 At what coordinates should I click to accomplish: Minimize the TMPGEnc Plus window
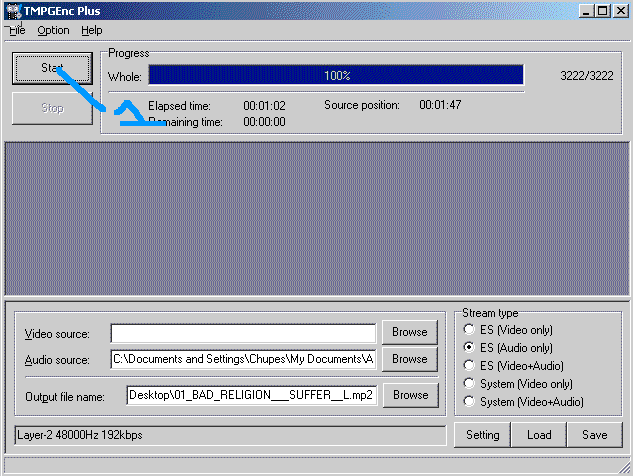tap(586, 11)
